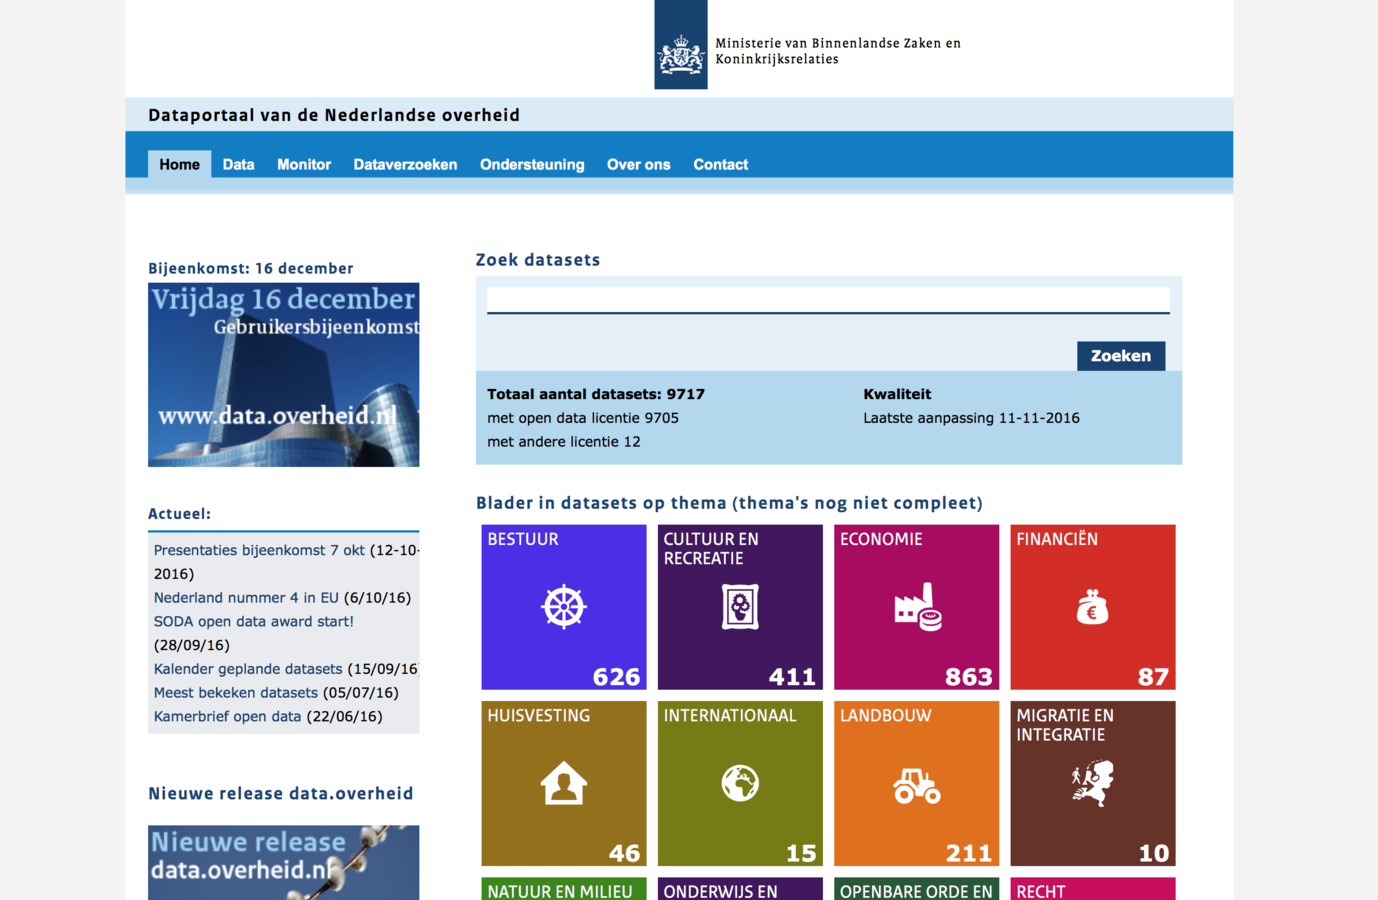Click 'Dataportaal van de Nederlandse overheid' title
Screen dimensions: 1378x900
[334, 115]
